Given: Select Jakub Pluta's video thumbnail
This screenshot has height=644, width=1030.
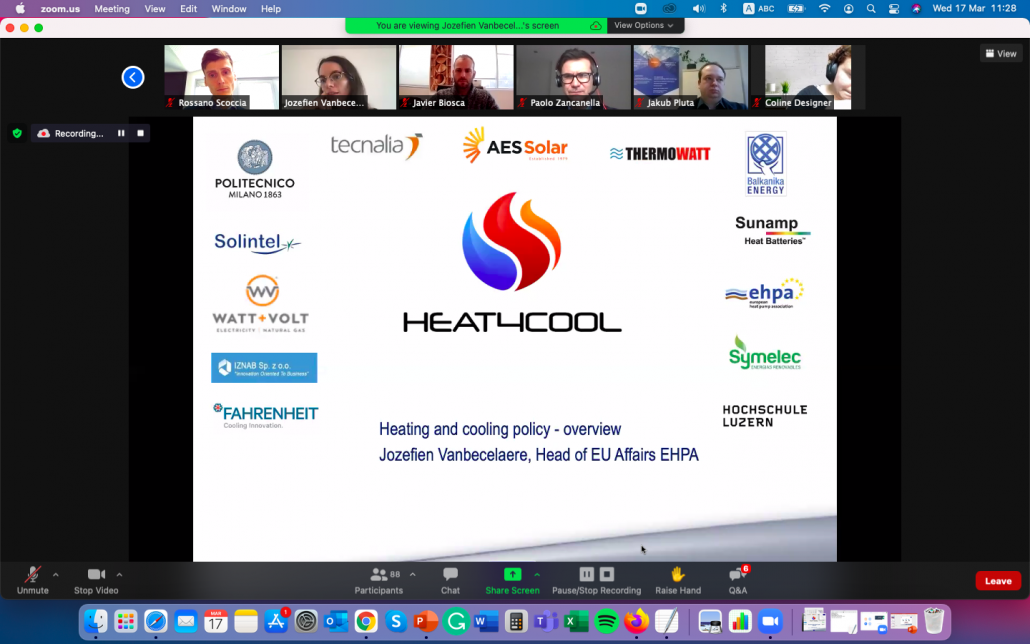Looking at the screenshot, I should point(690,77).
